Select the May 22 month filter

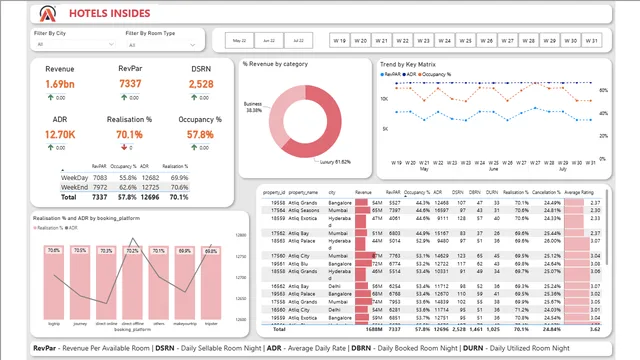coord(239,40)
